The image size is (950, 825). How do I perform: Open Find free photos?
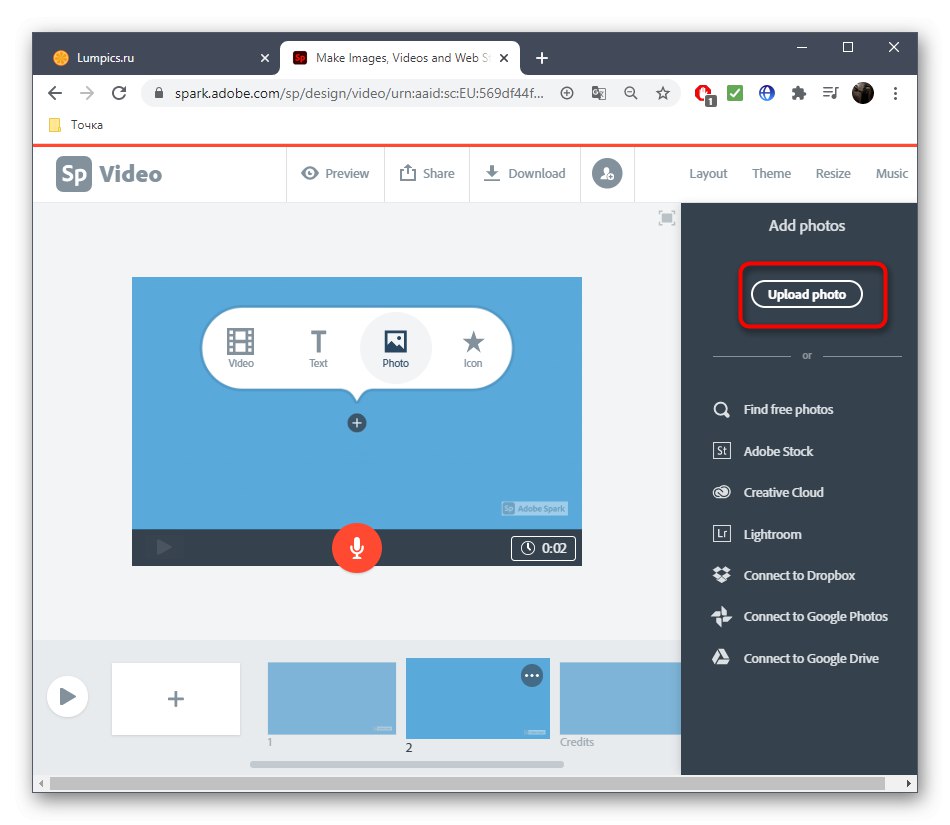788,409
